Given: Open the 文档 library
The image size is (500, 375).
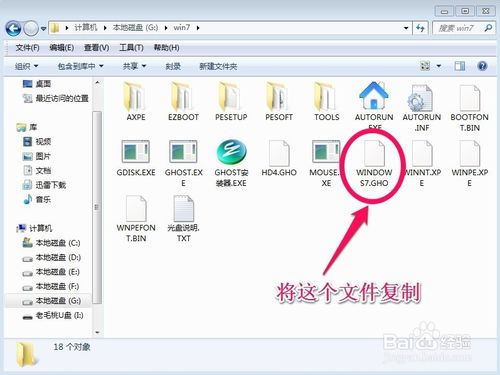Looking at the screenshot, I should point(37,171).
